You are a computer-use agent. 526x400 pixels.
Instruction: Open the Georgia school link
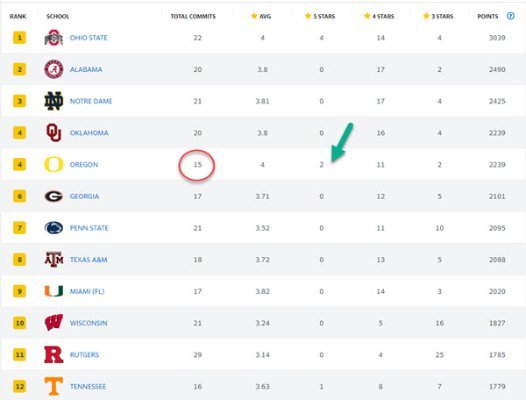[84, 196]
